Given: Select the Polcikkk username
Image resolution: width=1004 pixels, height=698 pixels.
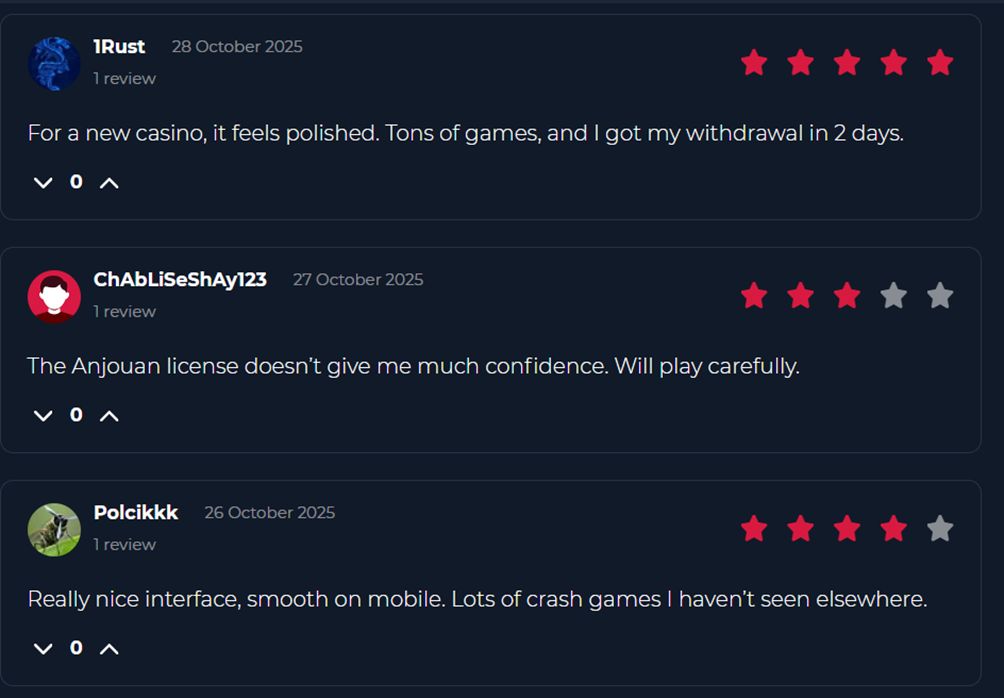Looking at the screenshot, I should tap(134, 512).
